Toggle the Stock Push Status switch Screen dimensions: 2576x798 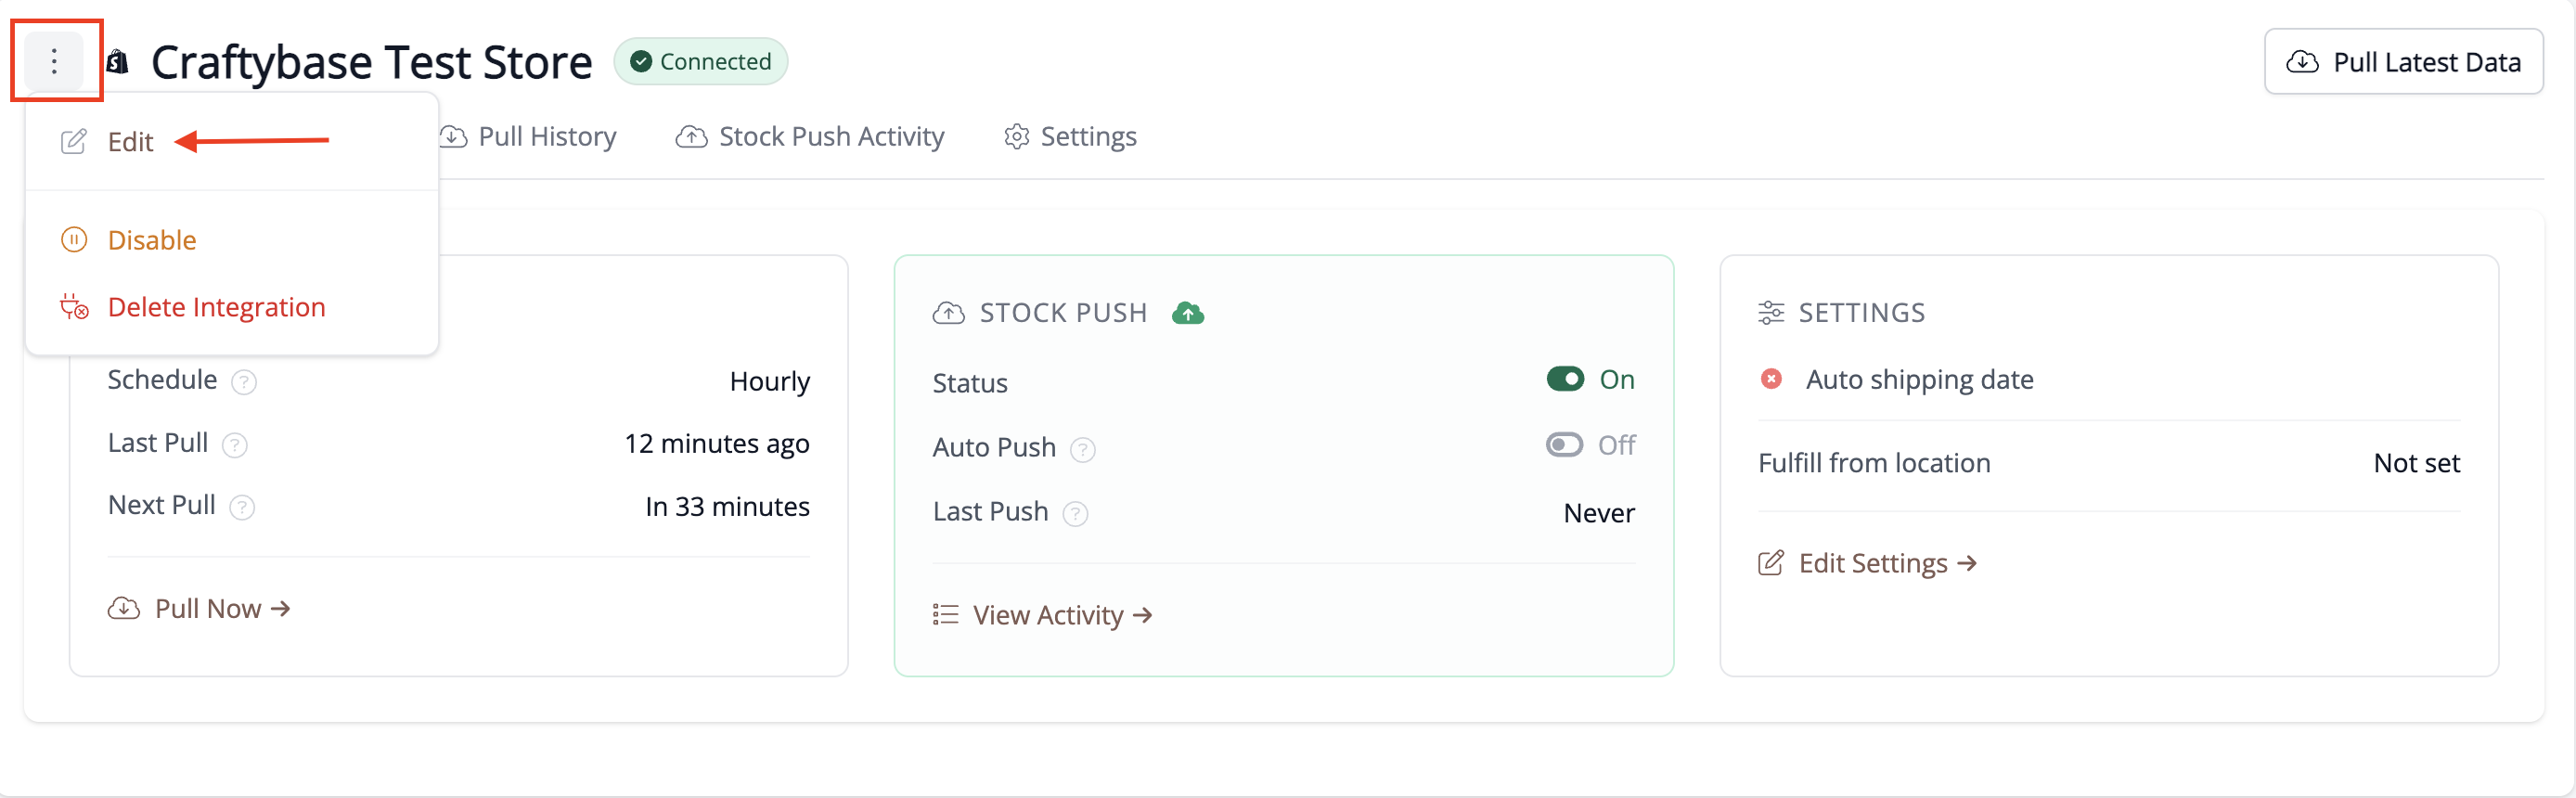(x=1565, y=379)
